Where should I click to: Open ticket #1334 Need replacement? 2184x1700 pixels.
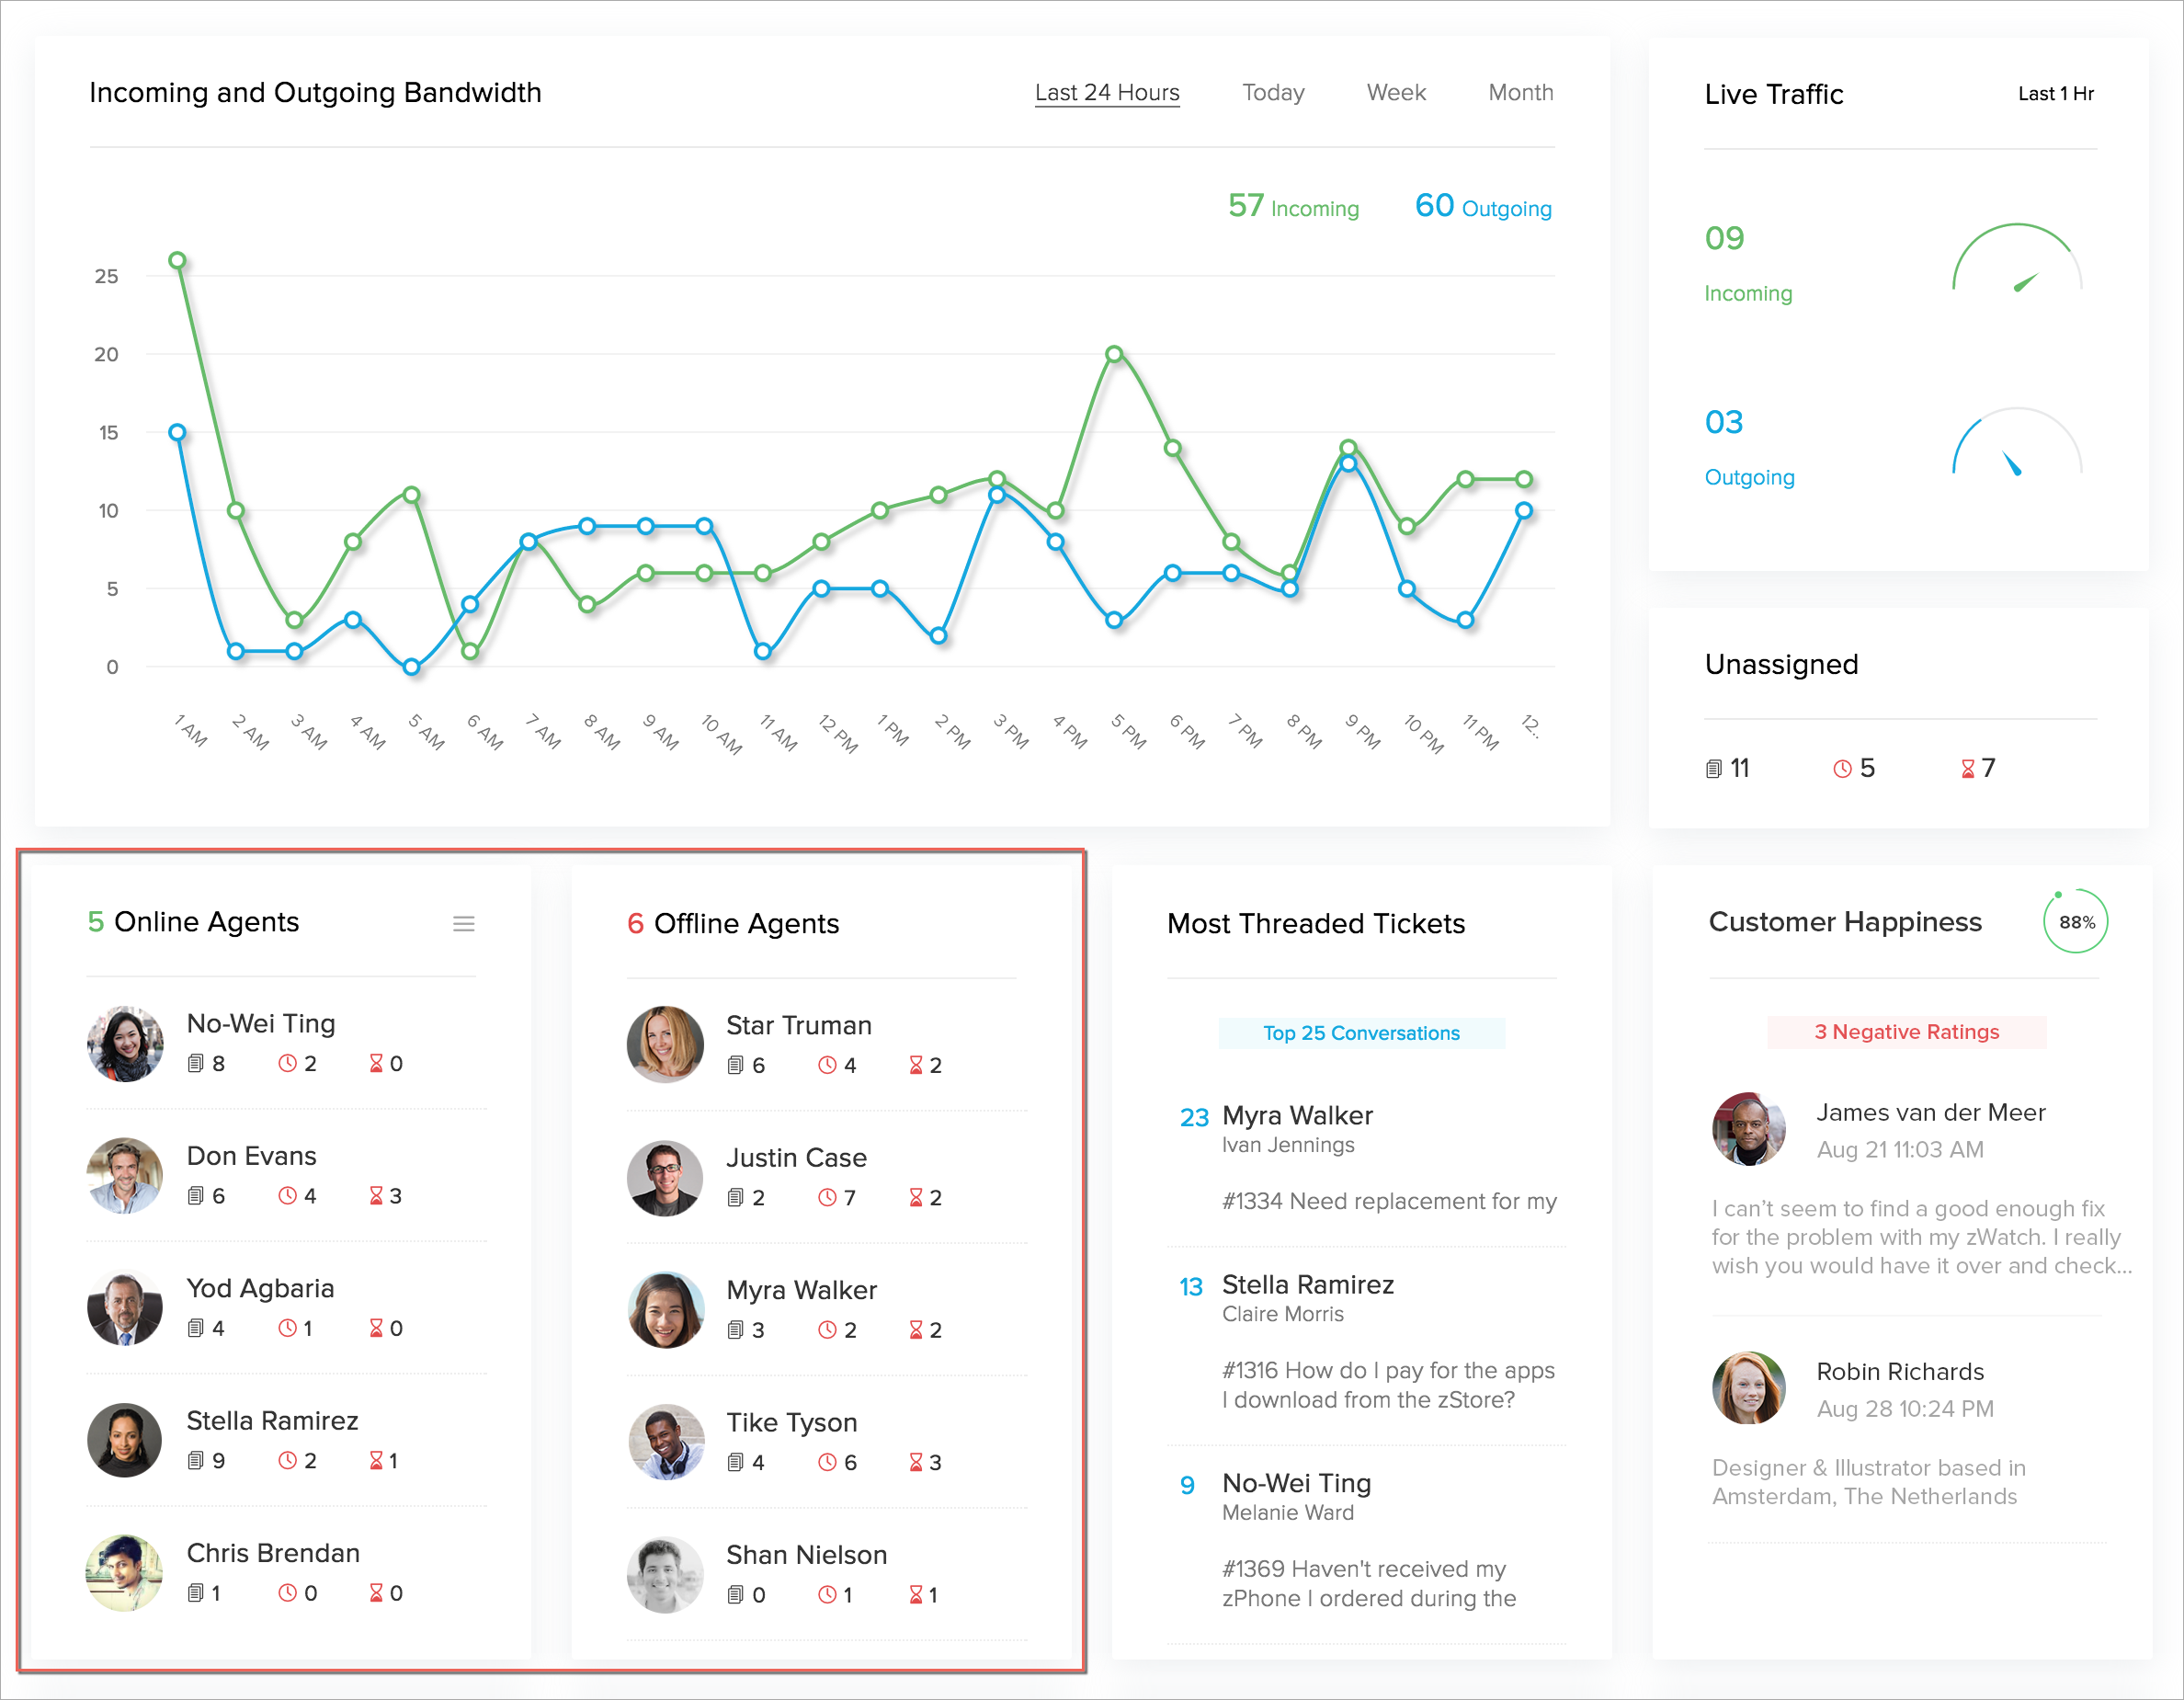click(x=1388, y=1201)
